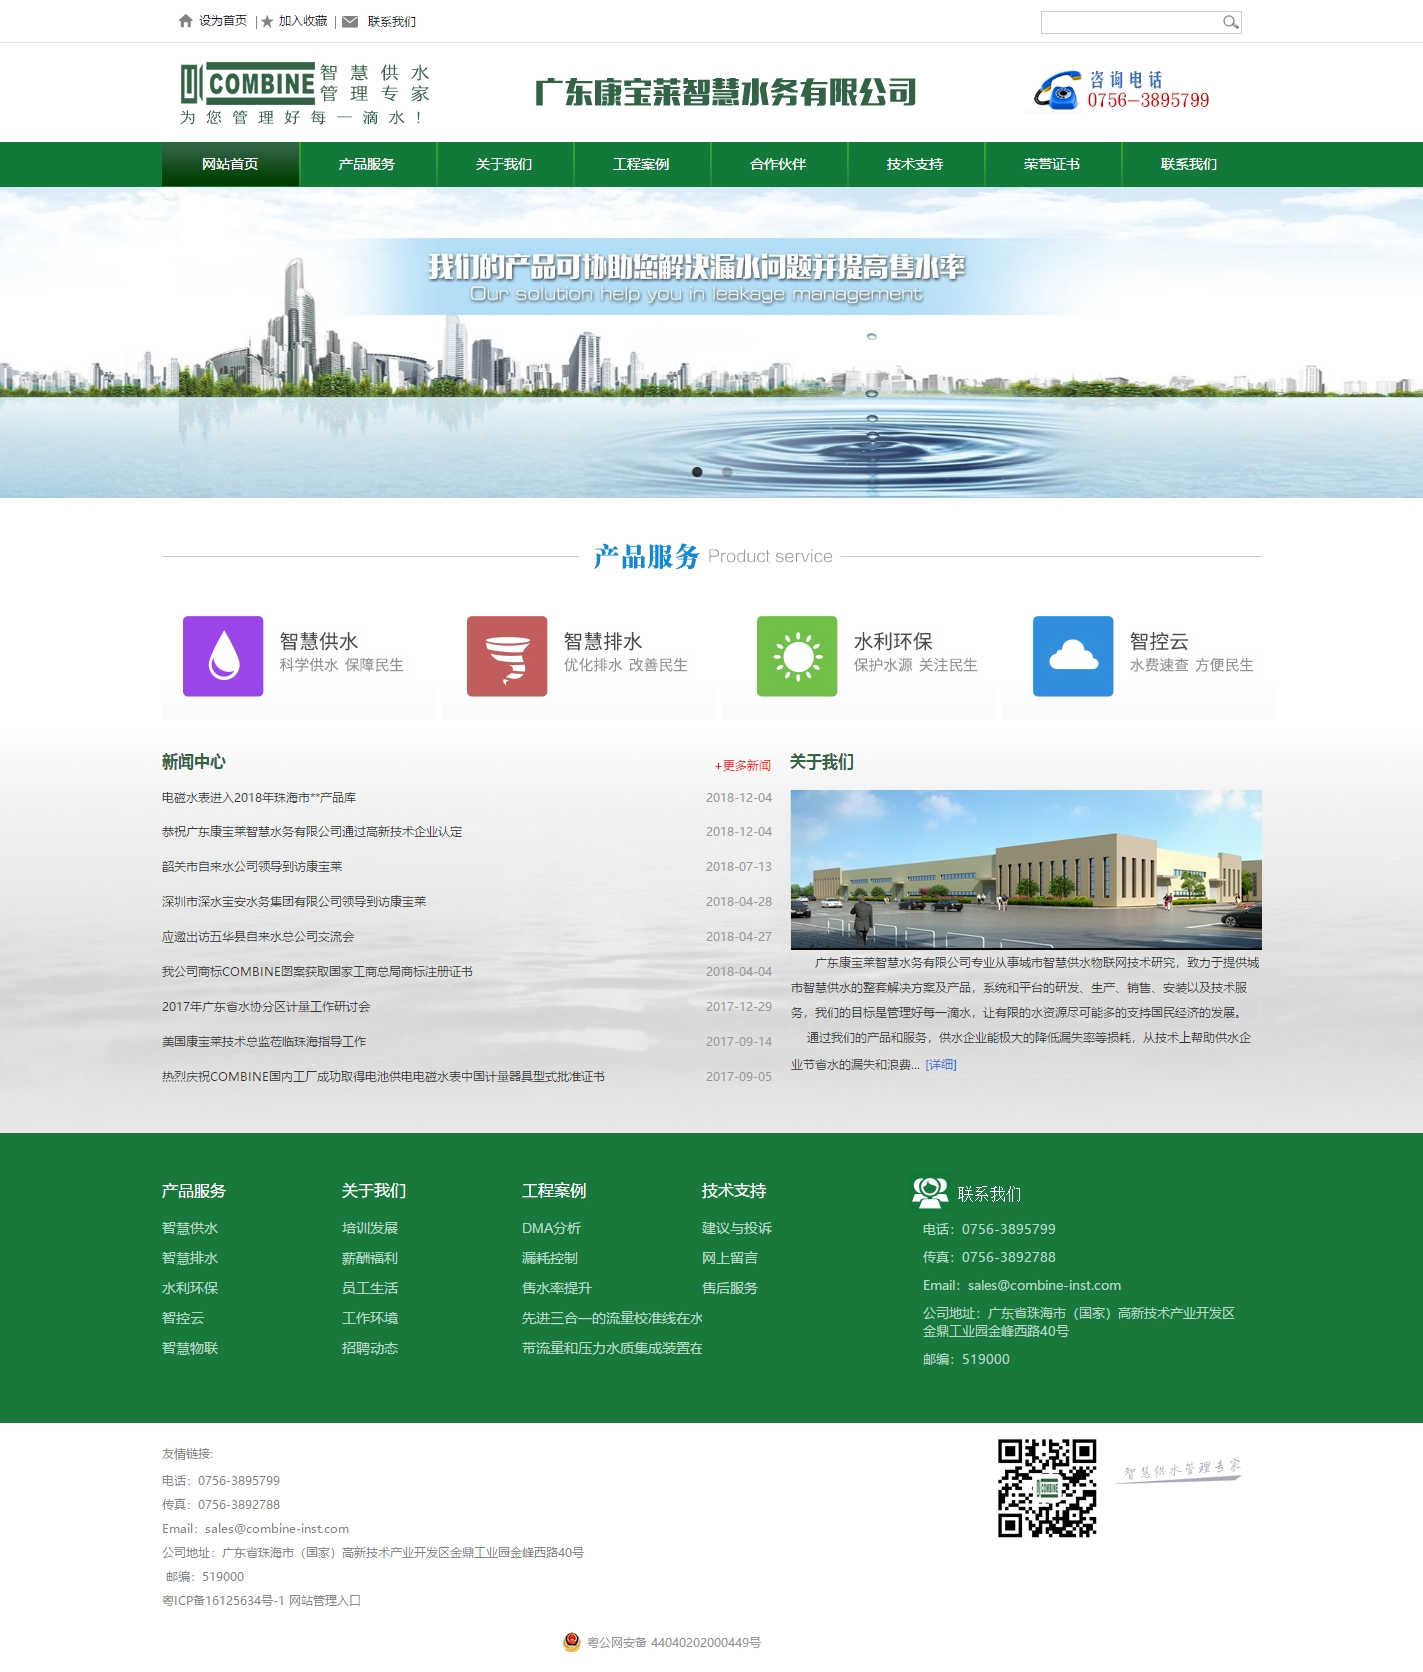The height and width of the screenshot is (1672, 1423).
Task: Click the envelope icon in top bar
Action: tap(349, 21)
